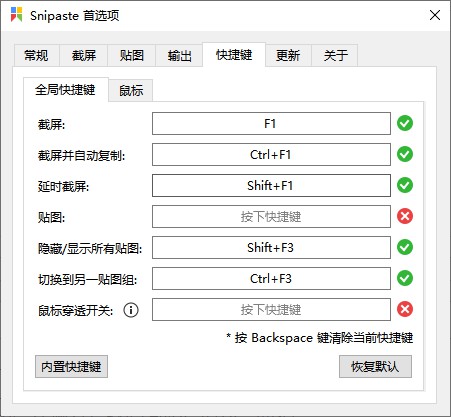The height and width of the screenshot is (417, 451).
Task: Click the green check icon beside Shift+F1
Action: click(405, 185)
